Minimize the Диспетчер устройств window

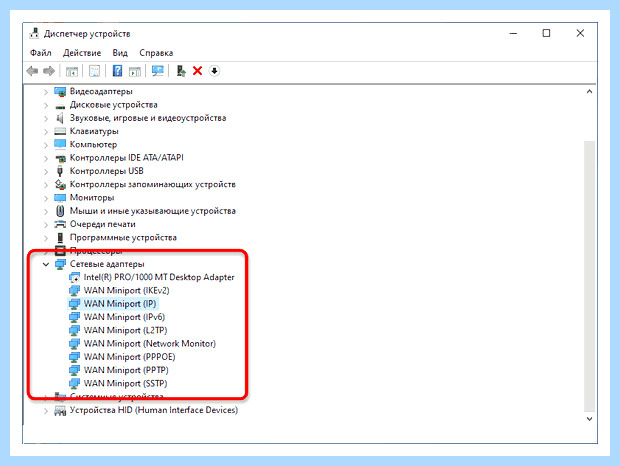click(x=513, y=34)
